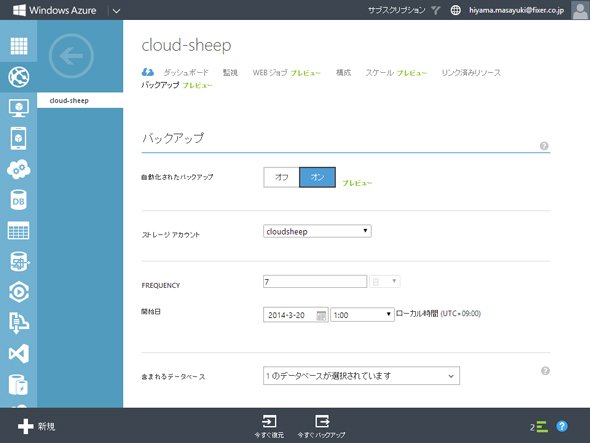Switch to the 監視 tab

230,72
